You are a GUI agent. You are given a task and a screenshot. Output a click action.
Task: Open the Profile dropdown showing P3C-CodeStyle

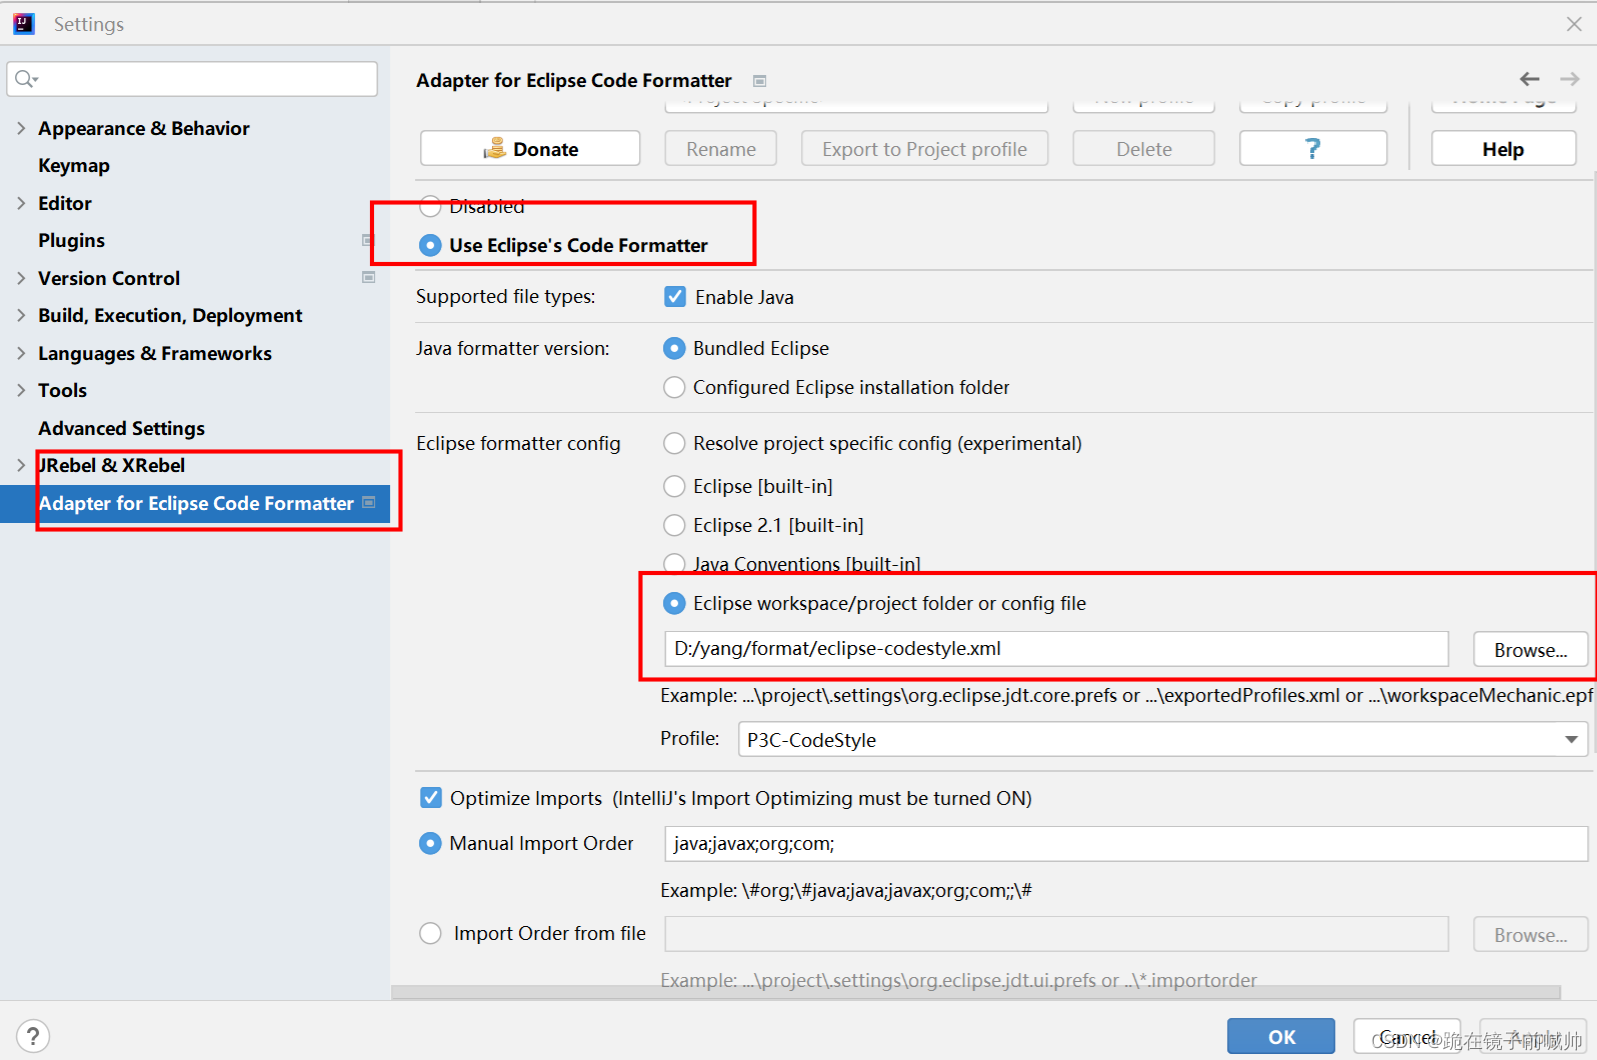(1163, 740)
